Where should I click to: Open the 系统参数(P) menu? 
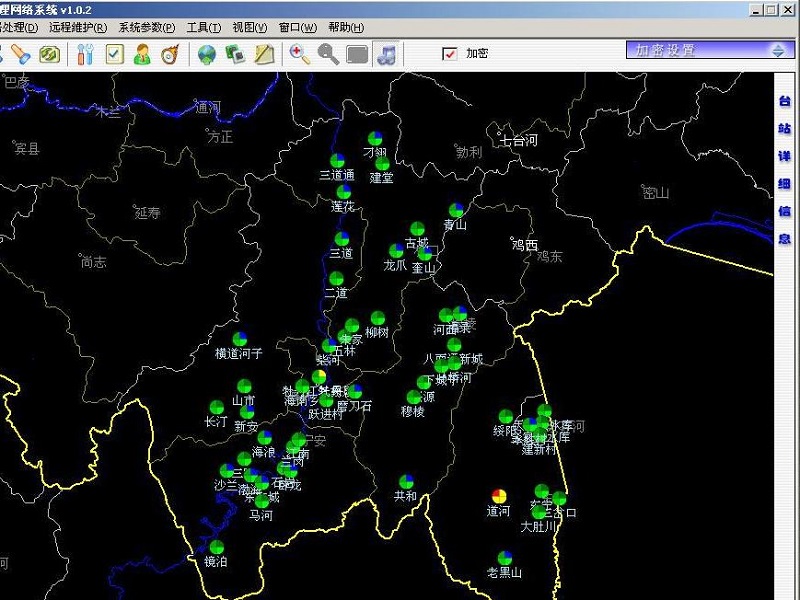pos(146,27)
